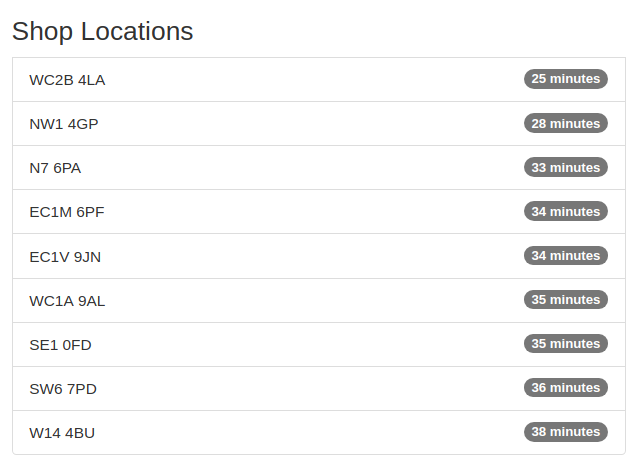Click the 36 minutes badge
The width and height of the screenshot is (632, 466).
[x=565, y=387]
